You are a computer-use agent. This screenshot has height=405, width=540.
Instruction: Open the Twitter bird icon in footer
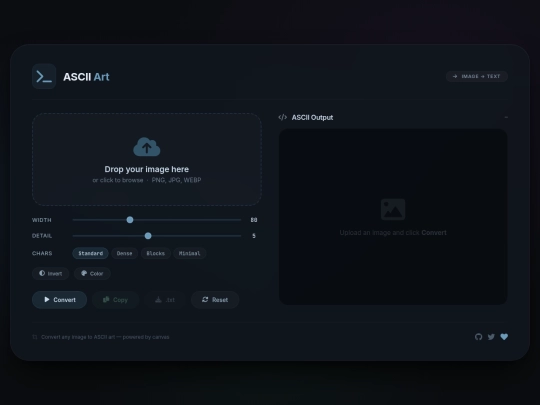pos(491,337)
